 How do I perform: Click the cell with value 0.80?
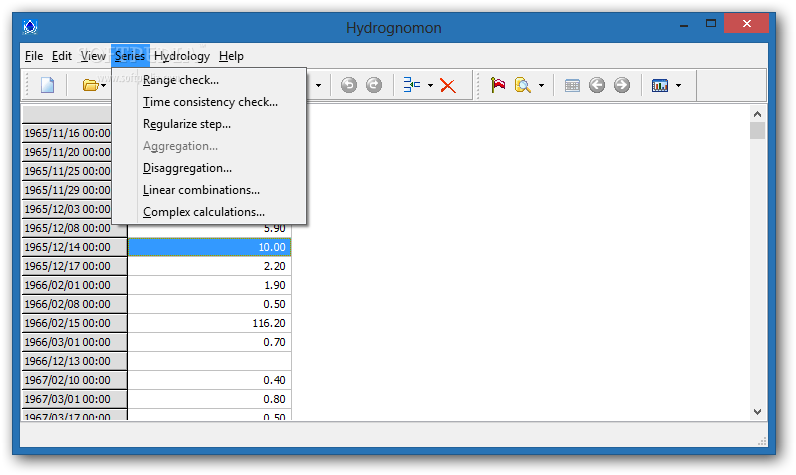[209, 399]
